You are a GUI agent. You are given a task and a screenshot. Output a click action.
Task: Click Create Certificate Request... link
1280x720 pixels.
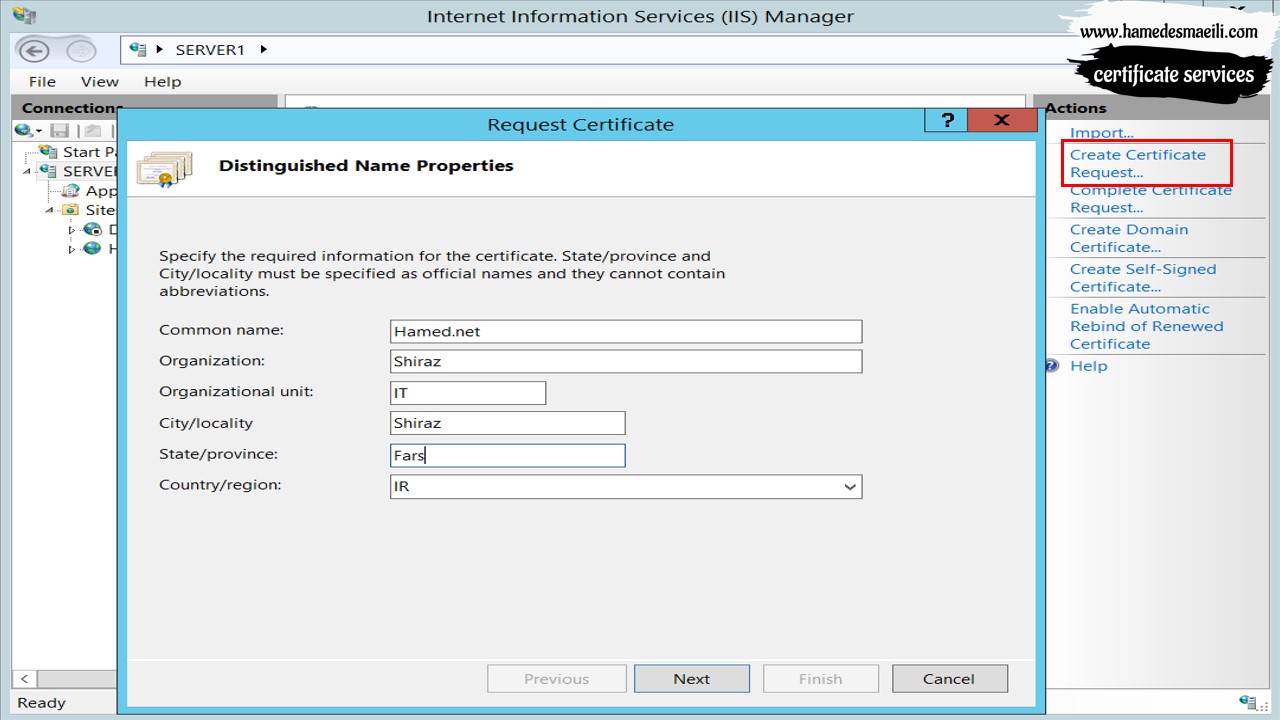point(1138,163)
